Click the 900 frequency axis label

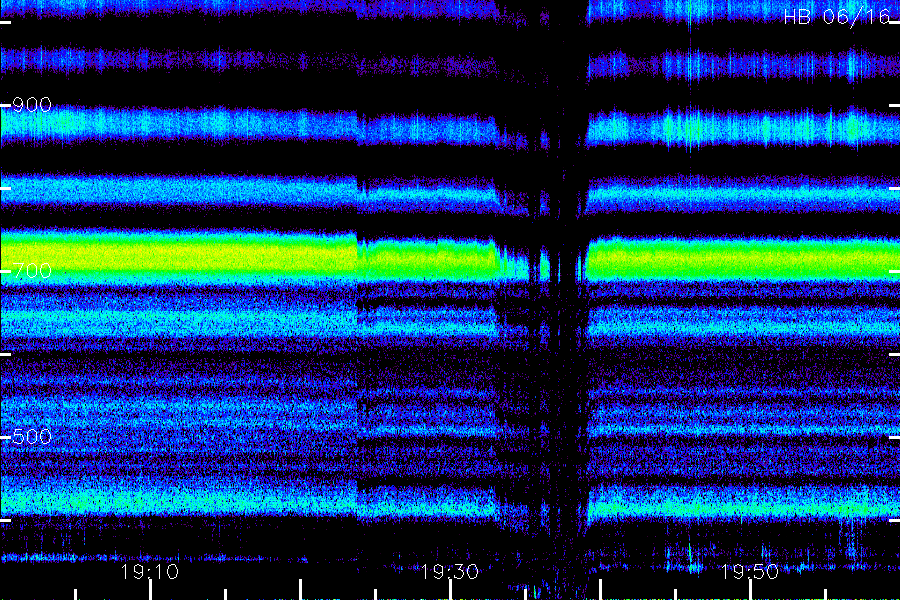pos(32,105)
